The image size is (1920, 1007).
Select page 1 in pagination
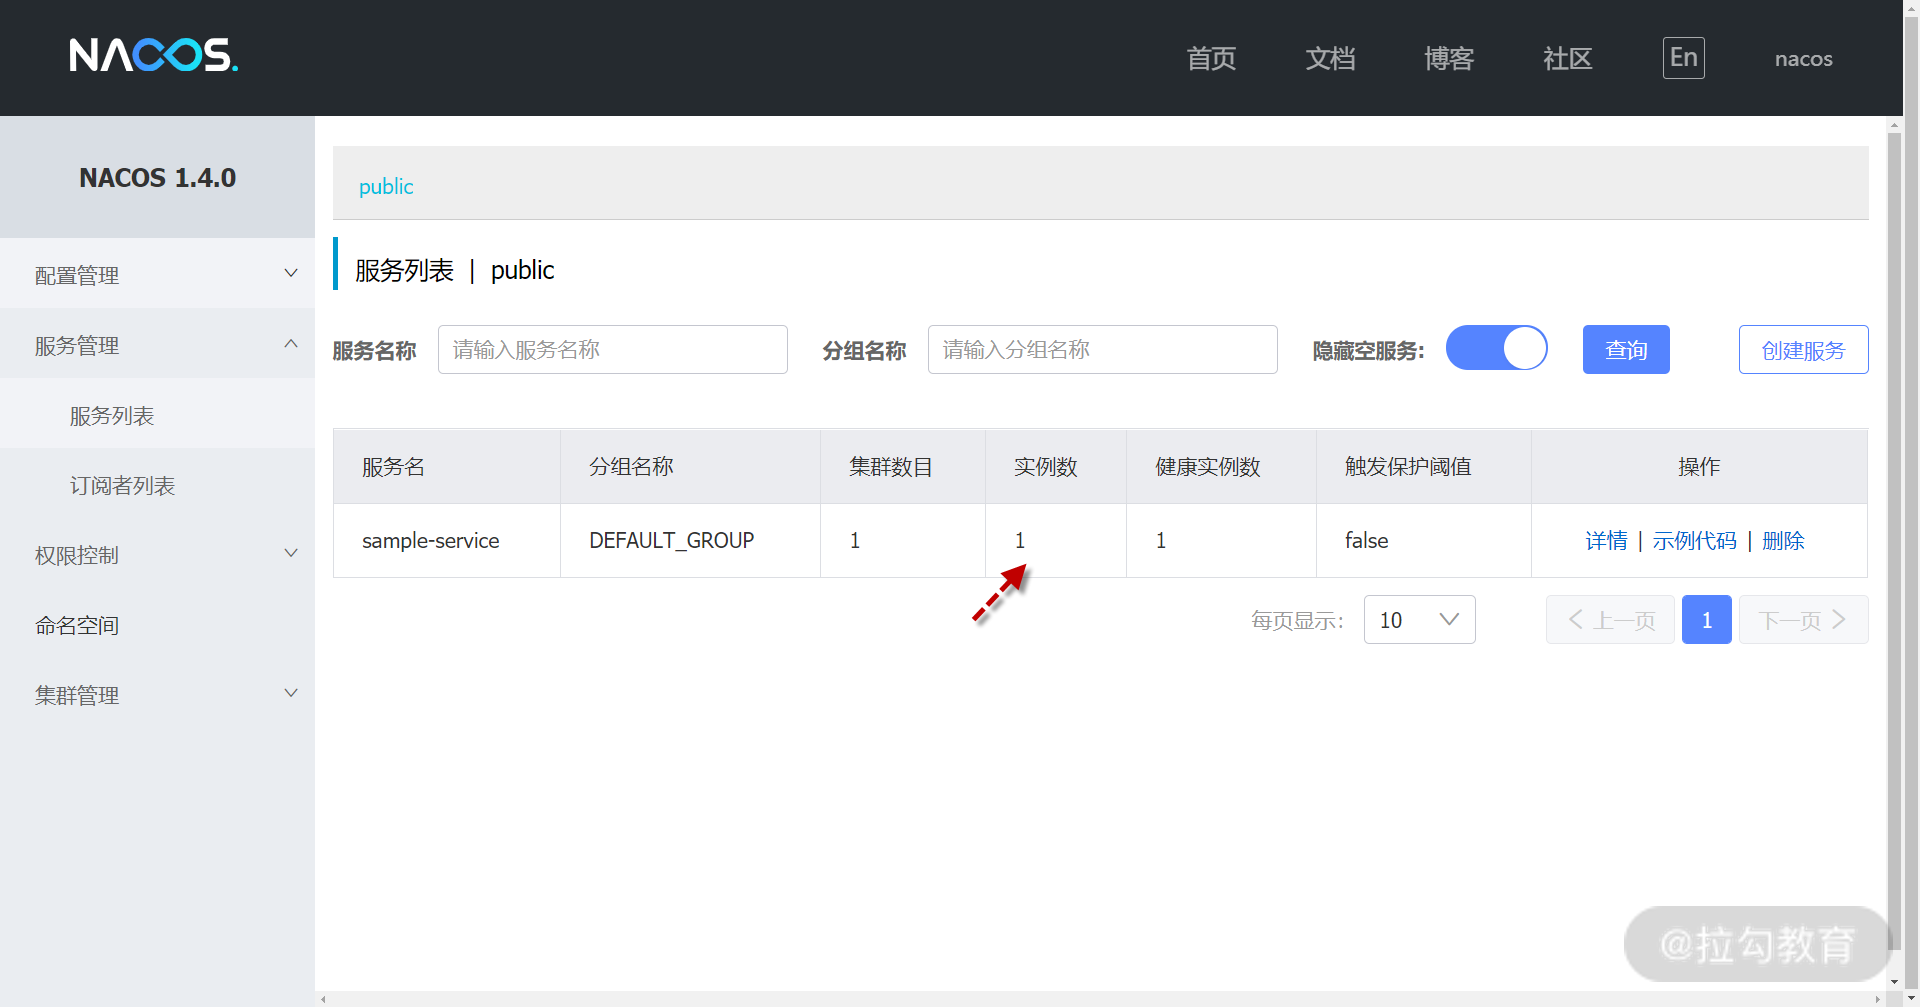(1707, 620)
